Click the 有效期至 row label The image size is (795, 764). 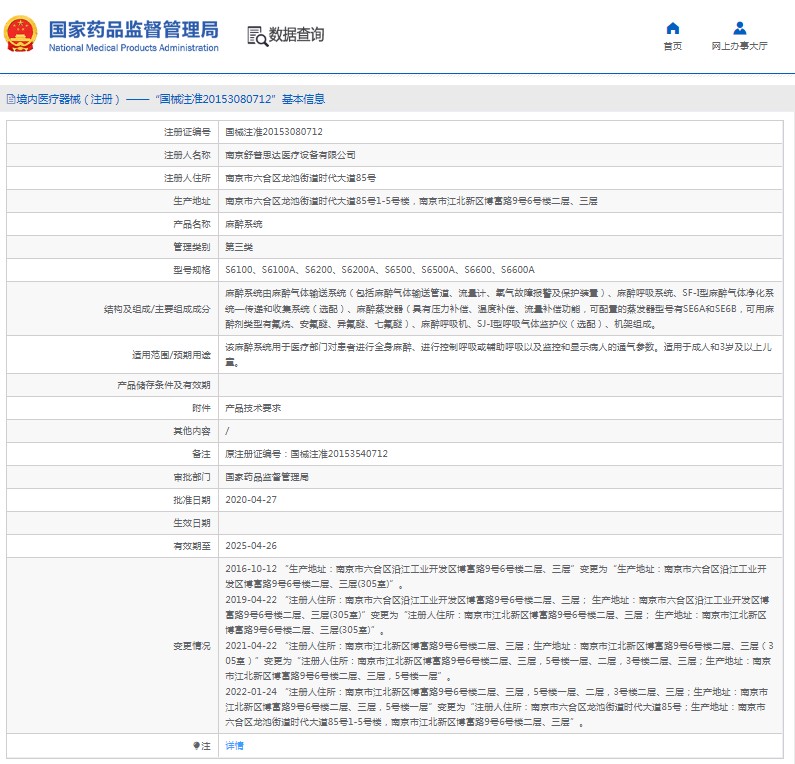pyautogui.click(x=192, y=546)
